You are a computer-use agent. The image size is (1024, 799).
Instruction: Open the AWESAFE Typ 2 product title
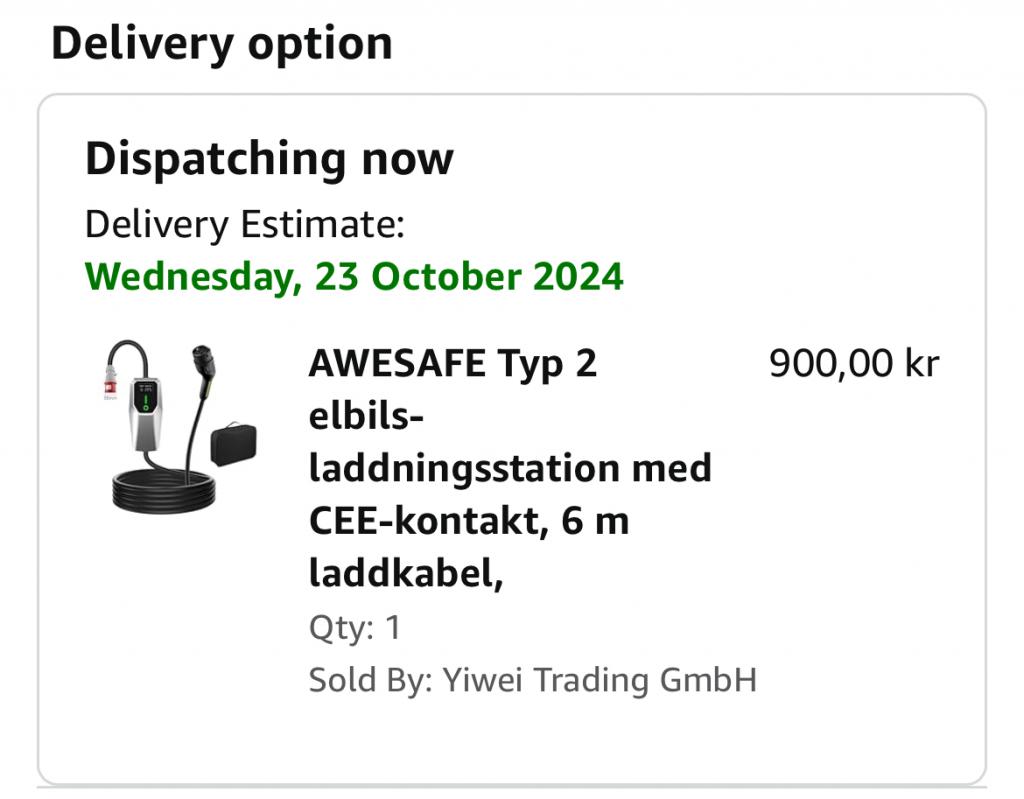tap(452, 364)
